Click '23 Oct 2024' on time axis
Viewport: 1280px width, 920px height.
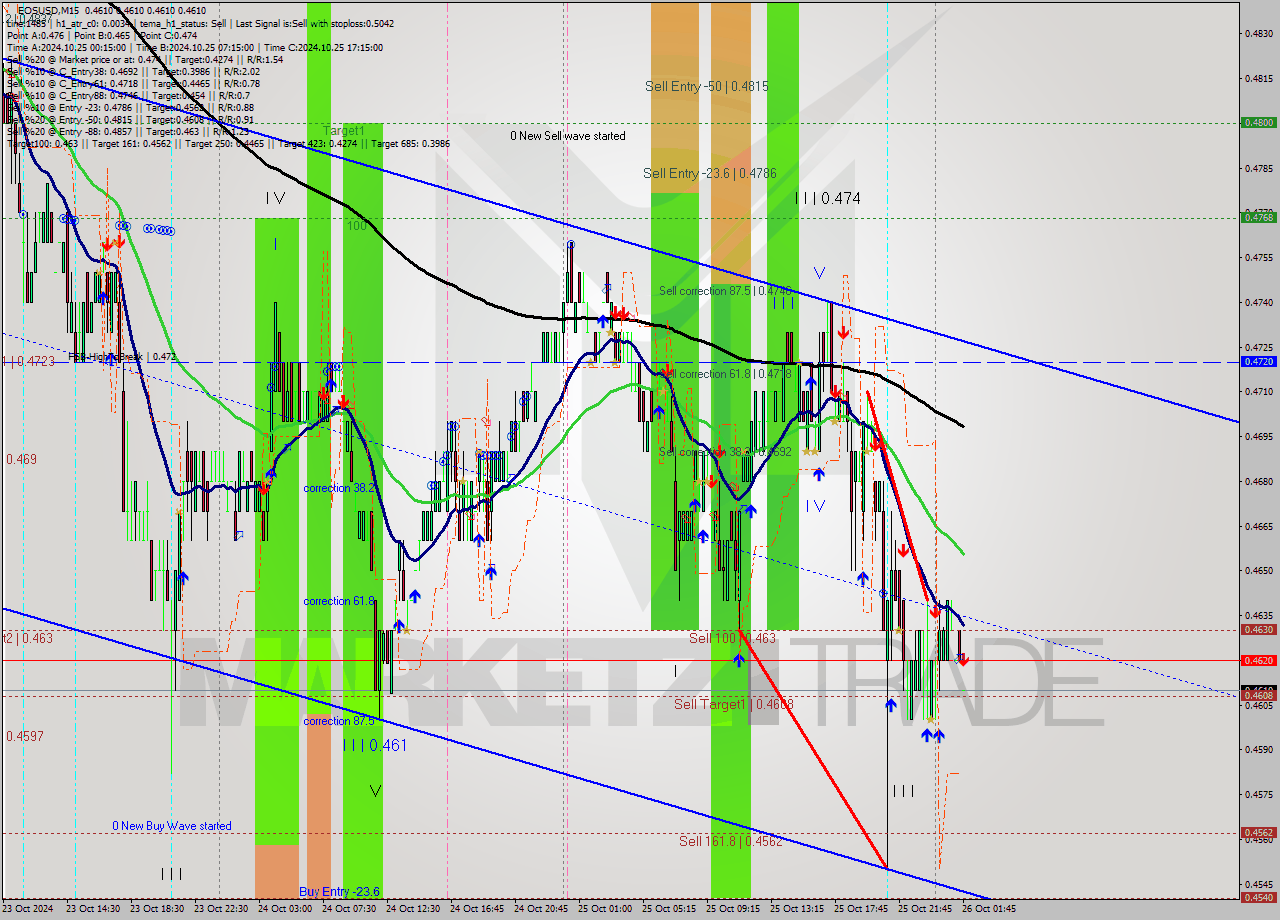[30, 909]
